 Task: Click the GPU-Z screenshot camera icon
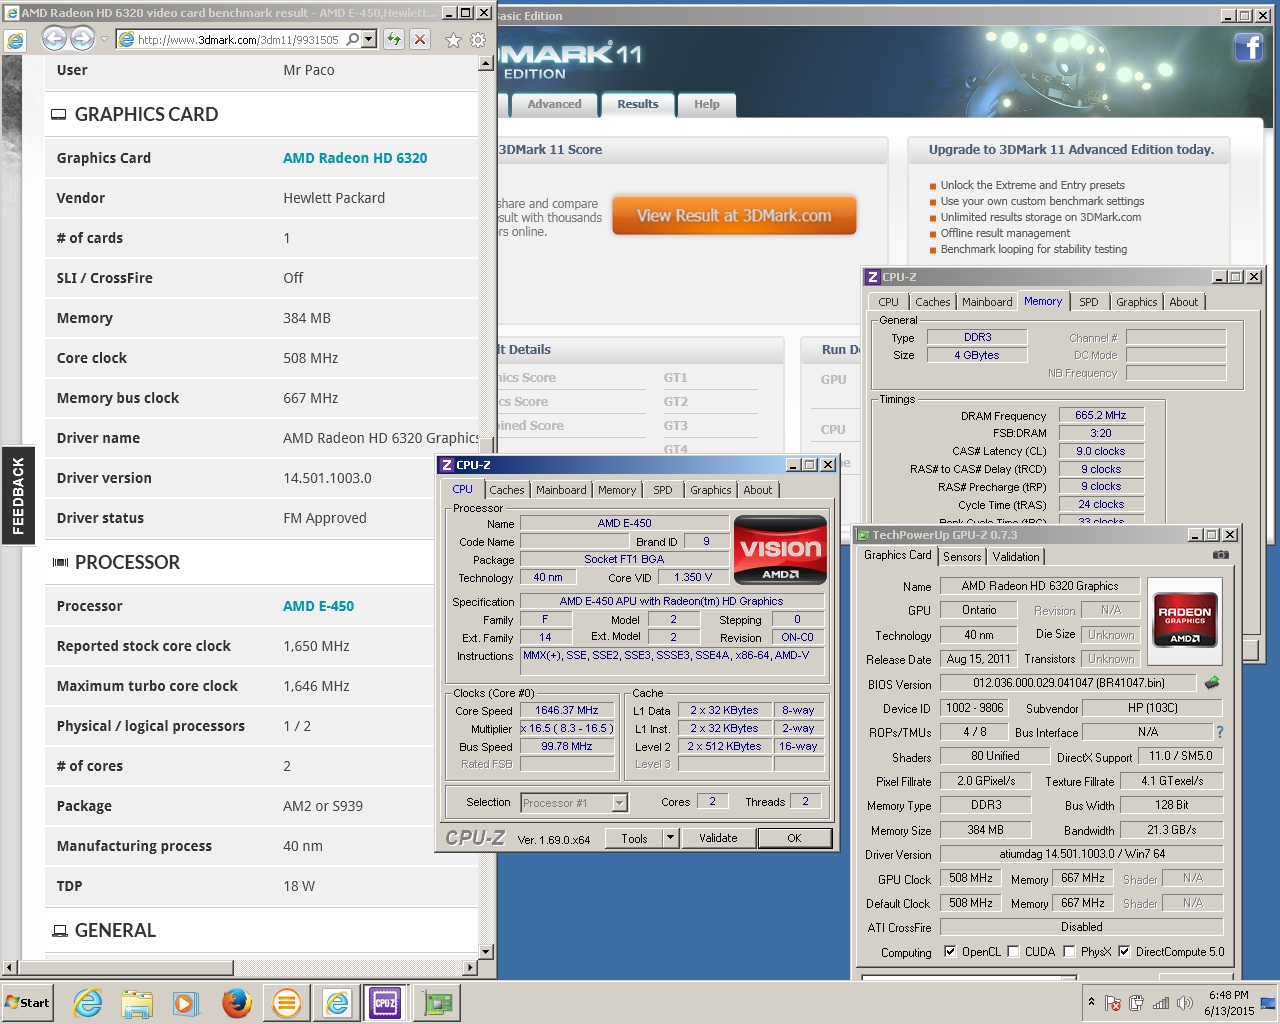point(1220,554)
